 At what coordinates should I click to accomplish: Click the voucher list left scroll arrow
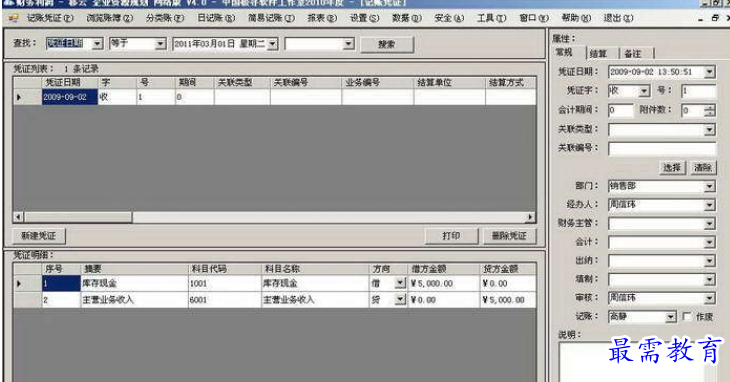(18, 217)
